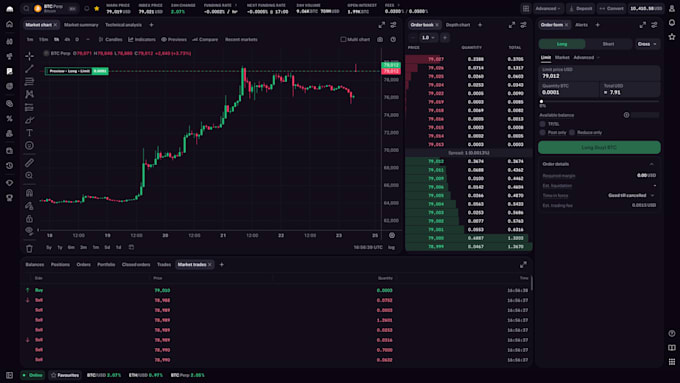Open the Indicators button
The image size is (680, 383).
click(x=142, y=39)
